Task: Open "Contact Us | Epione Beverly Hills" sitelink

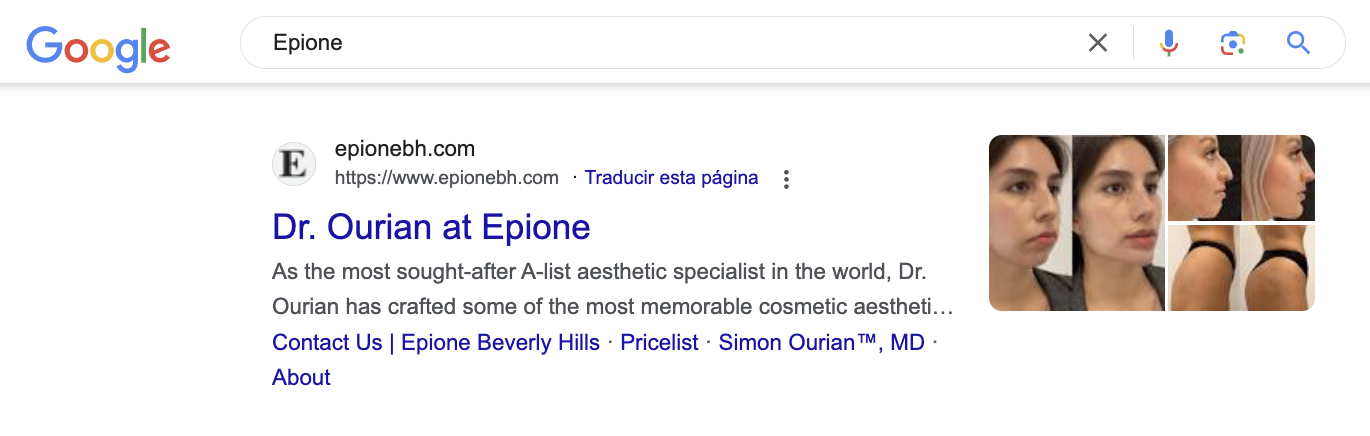Action: 436,343
